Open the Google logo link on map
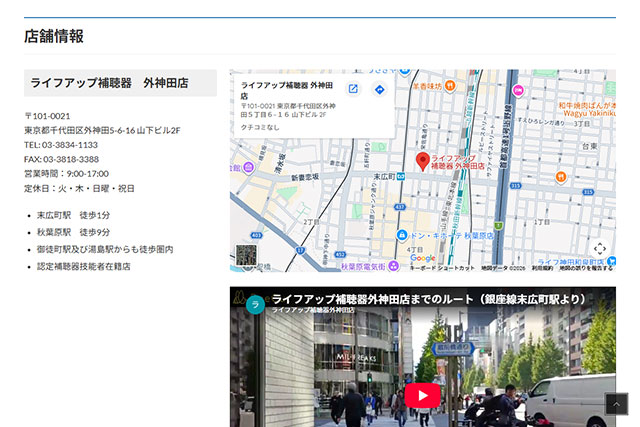Viewport: 640px width, 427px height. [422, 258]
